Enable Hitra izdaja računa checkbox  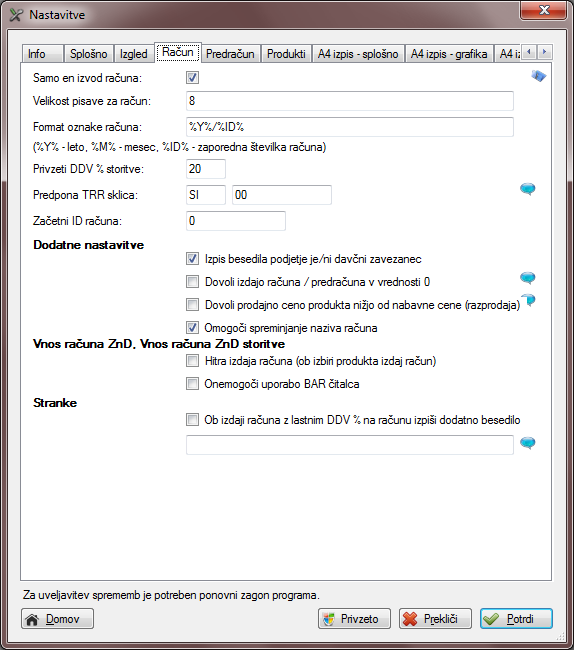(192, 361)
